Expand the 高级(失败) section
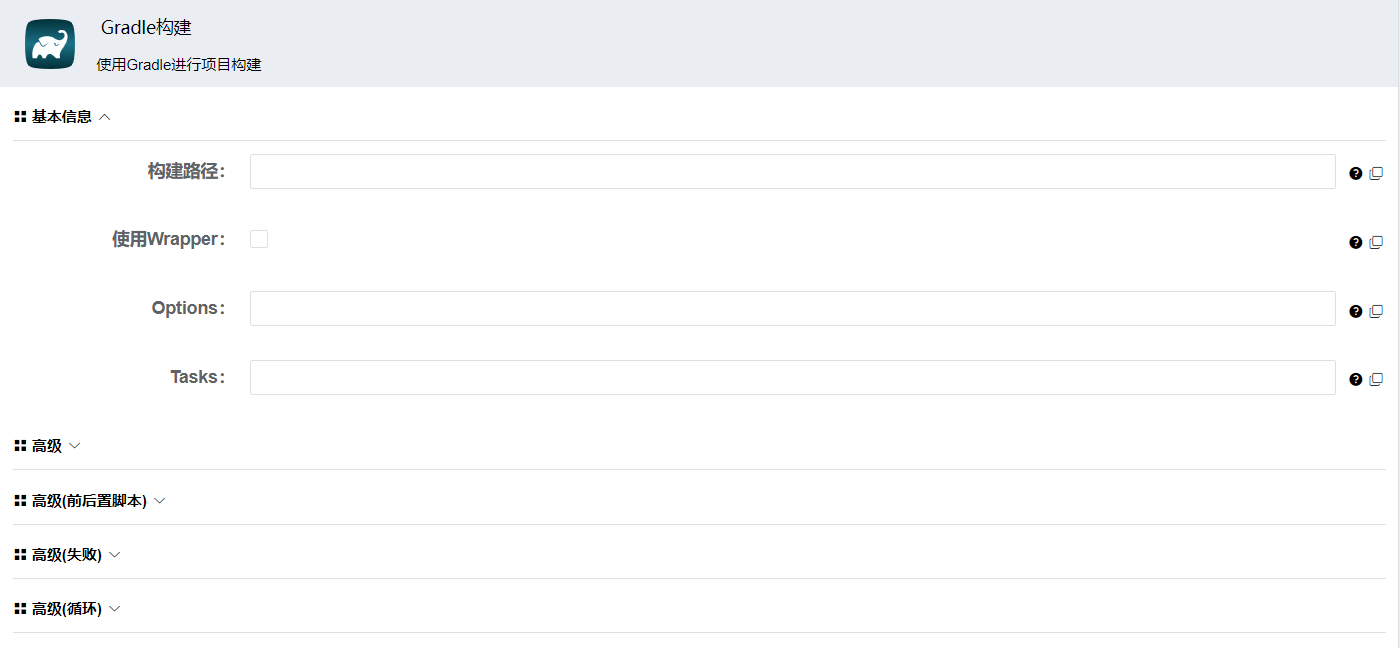 point(114,554)
